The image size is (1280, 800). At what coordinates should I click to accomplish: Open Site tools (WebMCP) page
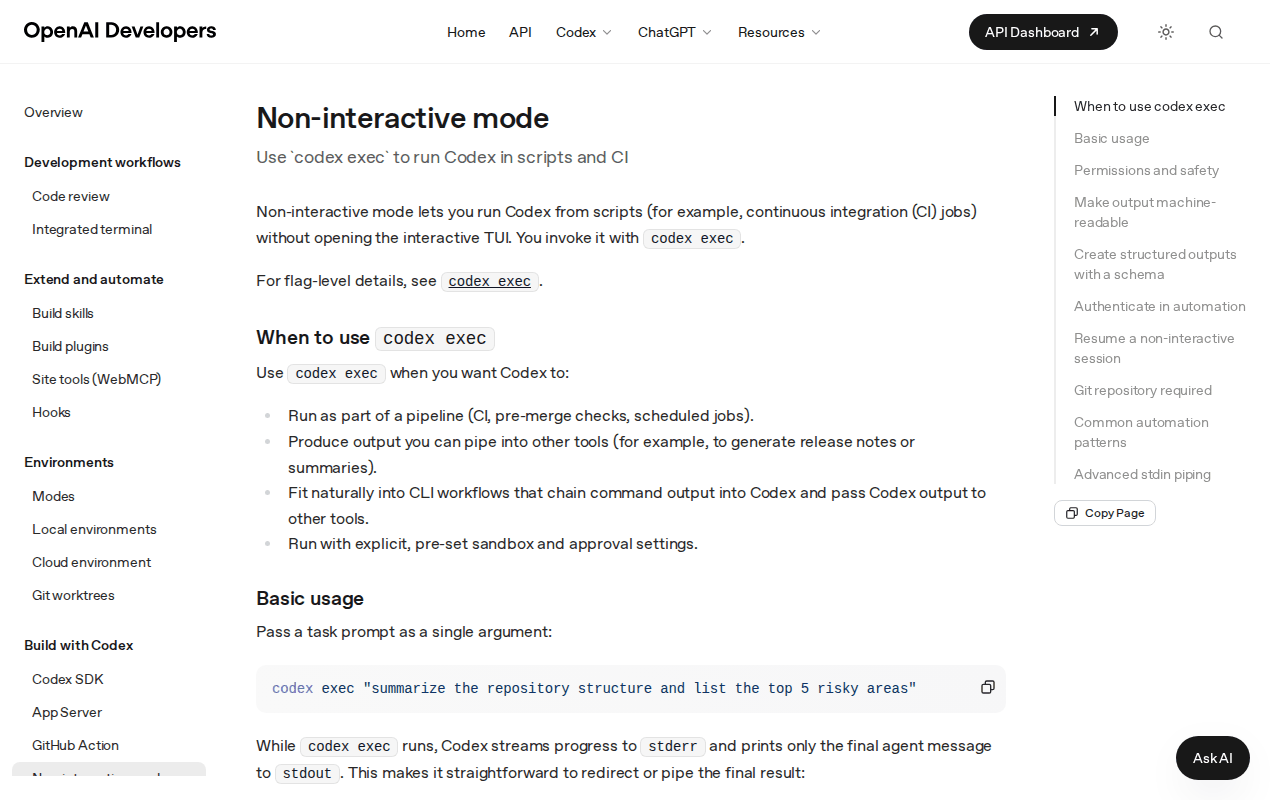tap(96, 379)
